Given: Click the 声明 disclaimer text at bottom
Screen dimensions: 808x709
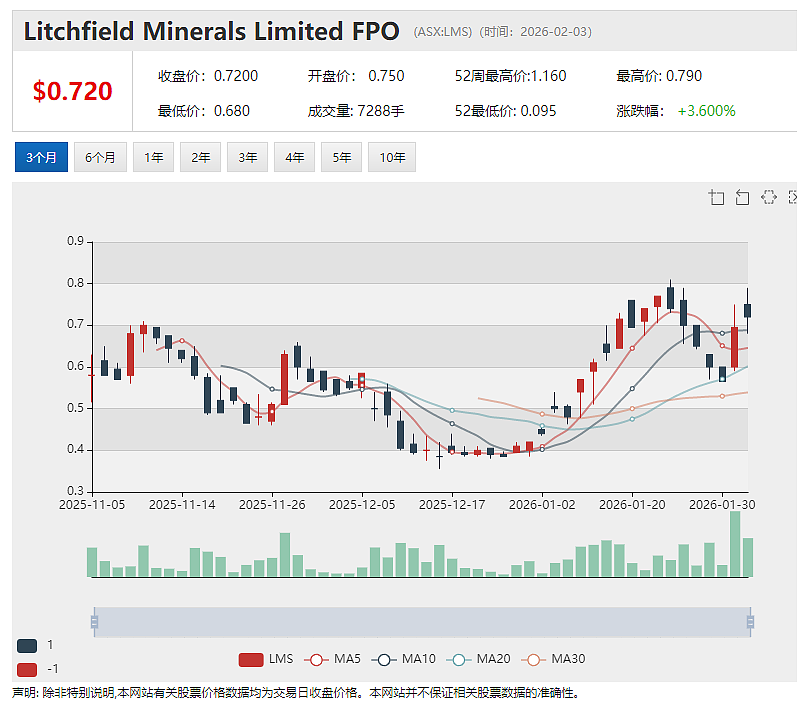Looking at the screenshot, I should (296, 693).
